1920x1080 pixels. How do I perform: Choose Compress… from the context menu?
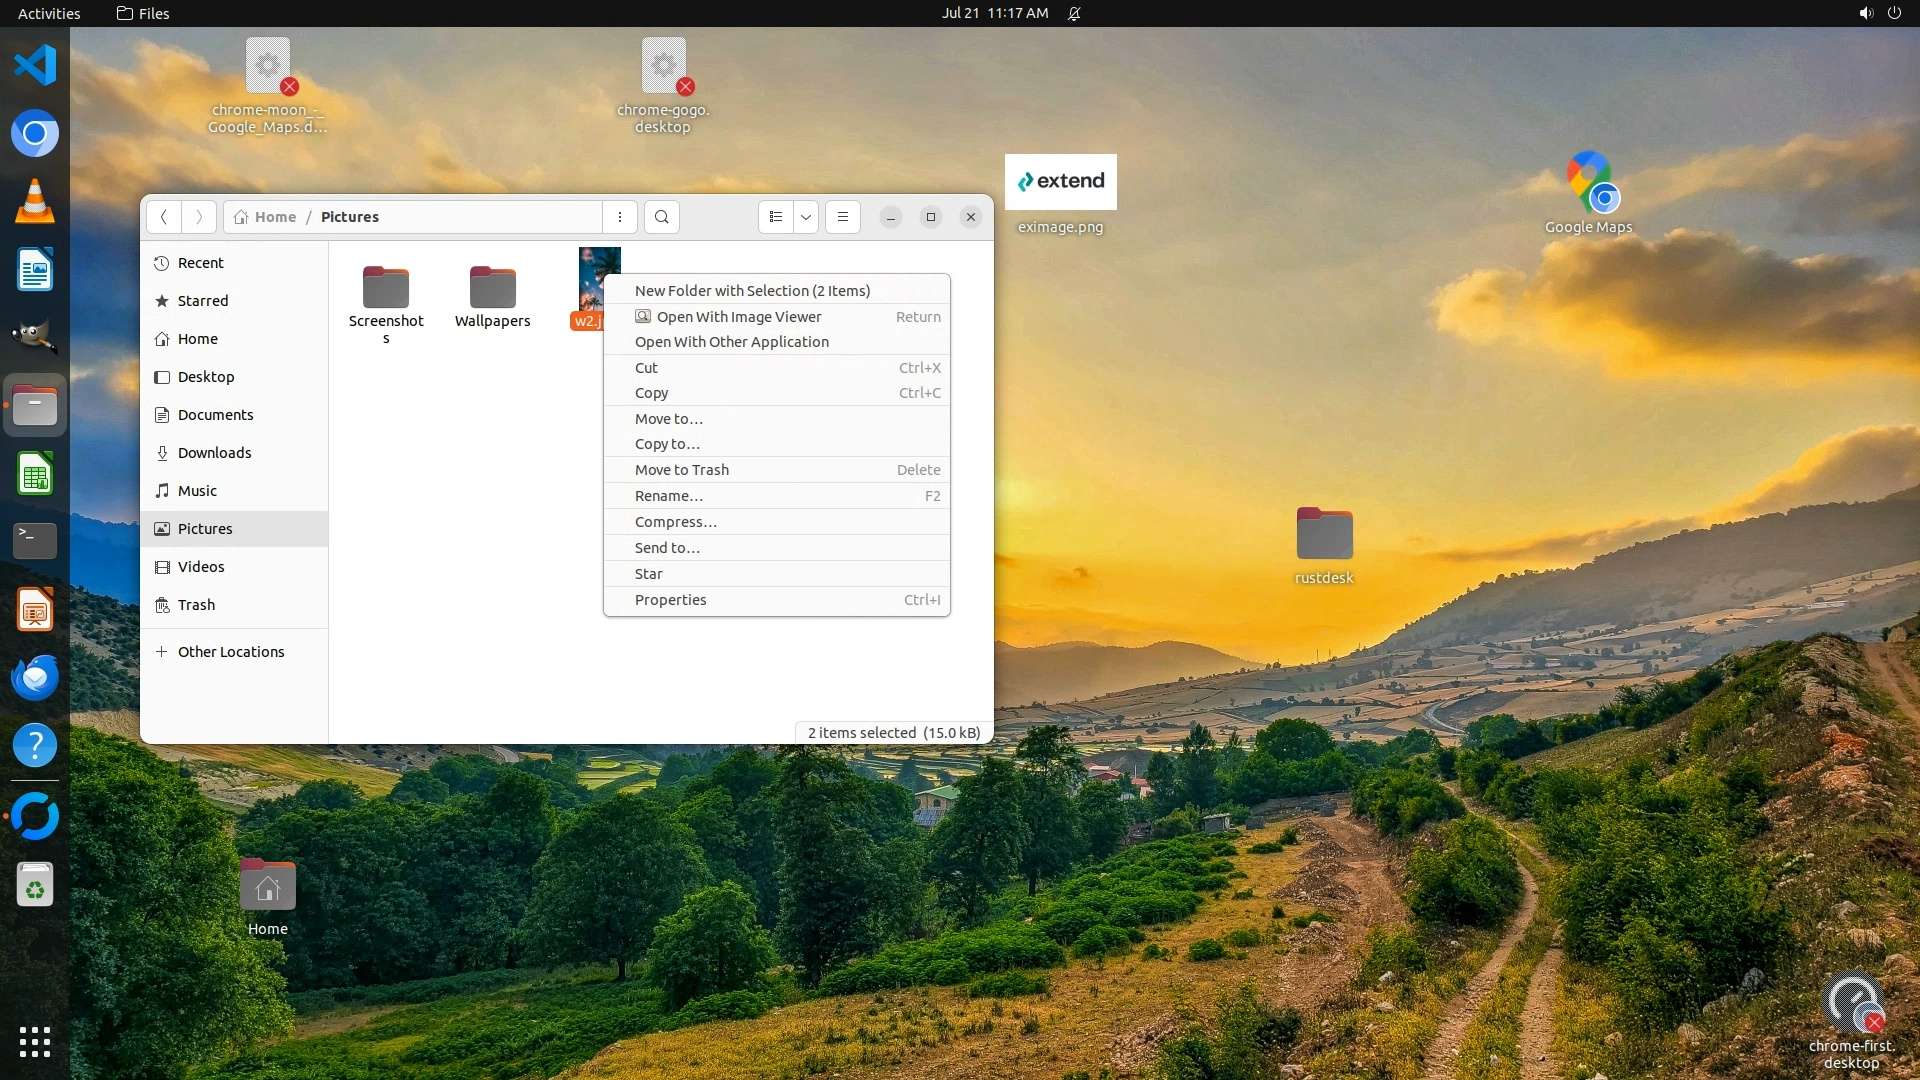(676, 522)
